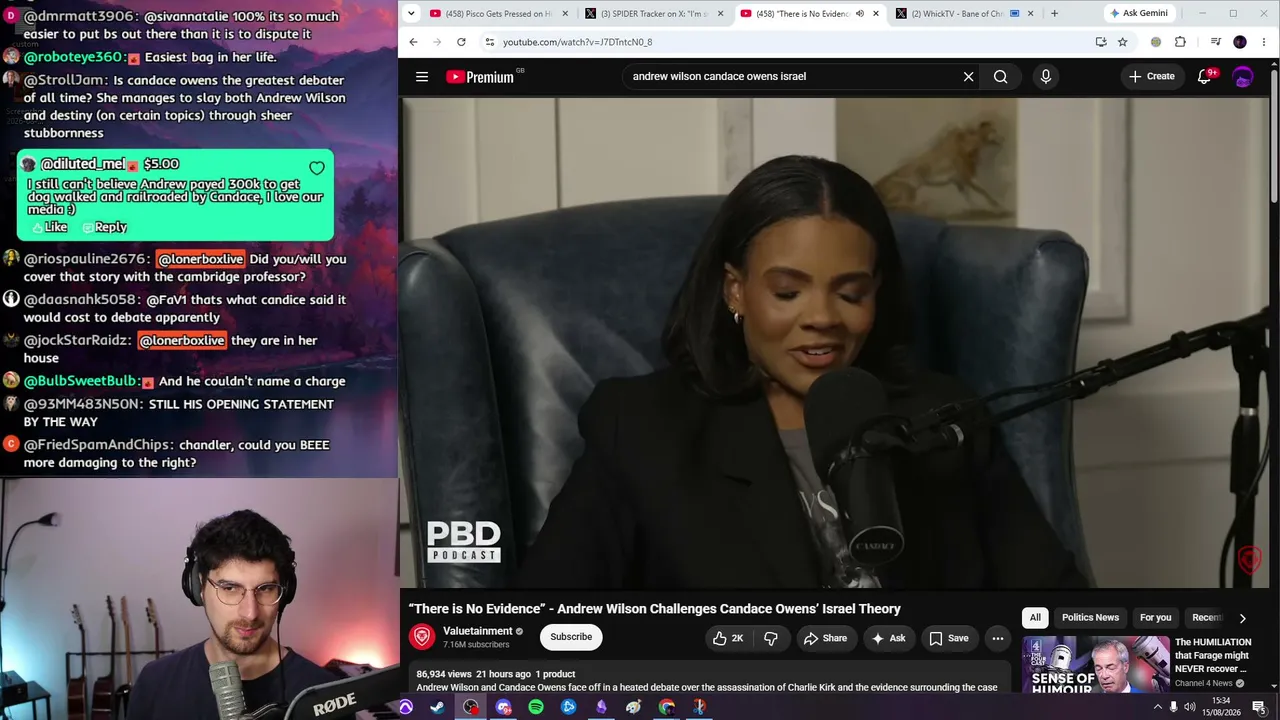This screenshot has height=720, width=1280.
Task: Bookmark this page with the star
Action: pos(1122,42)
